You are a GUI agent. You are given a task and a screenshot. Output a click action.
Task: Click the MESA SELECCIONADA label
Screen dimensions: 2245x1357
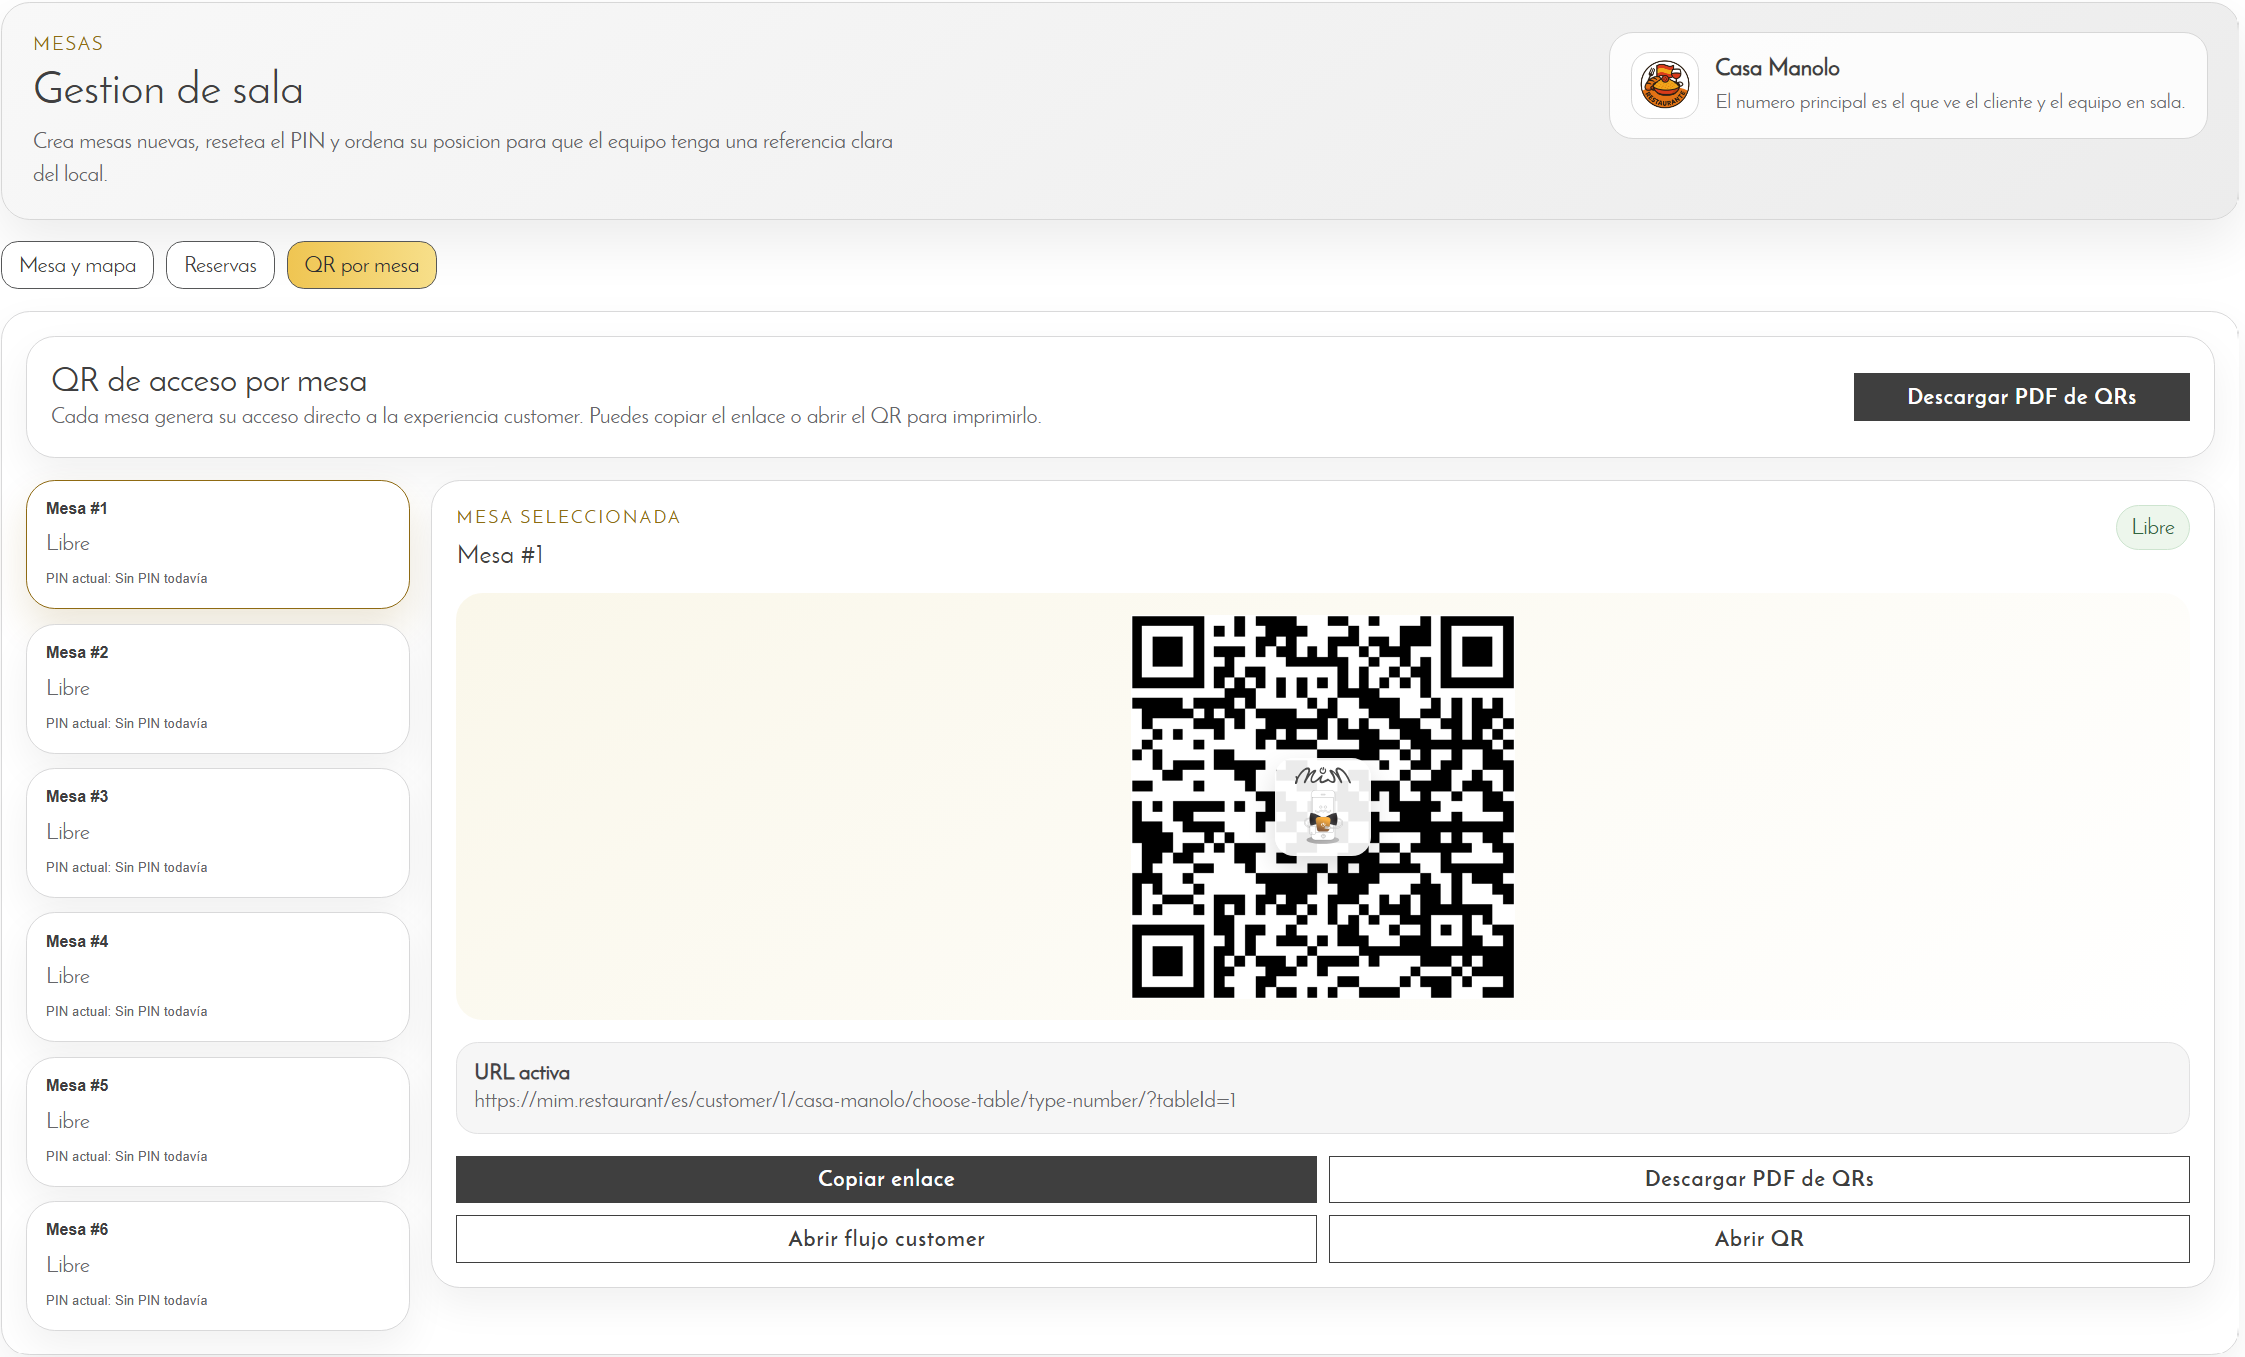click(568, 517)
